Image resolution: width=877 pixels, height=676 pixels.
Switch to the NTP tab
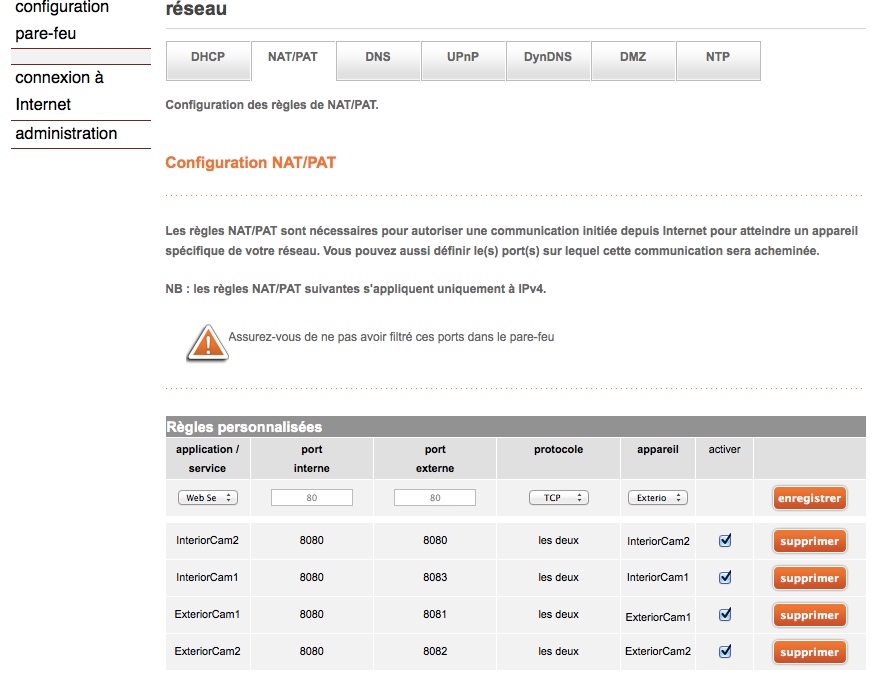pos(718,58)
